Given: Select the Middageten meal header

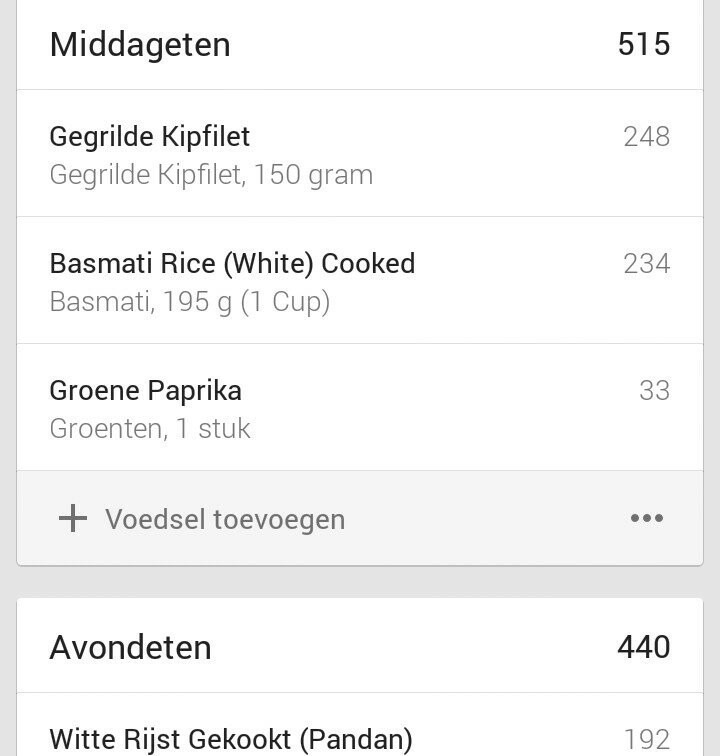Looking at the screenshot, I should (x=140, y=44).
